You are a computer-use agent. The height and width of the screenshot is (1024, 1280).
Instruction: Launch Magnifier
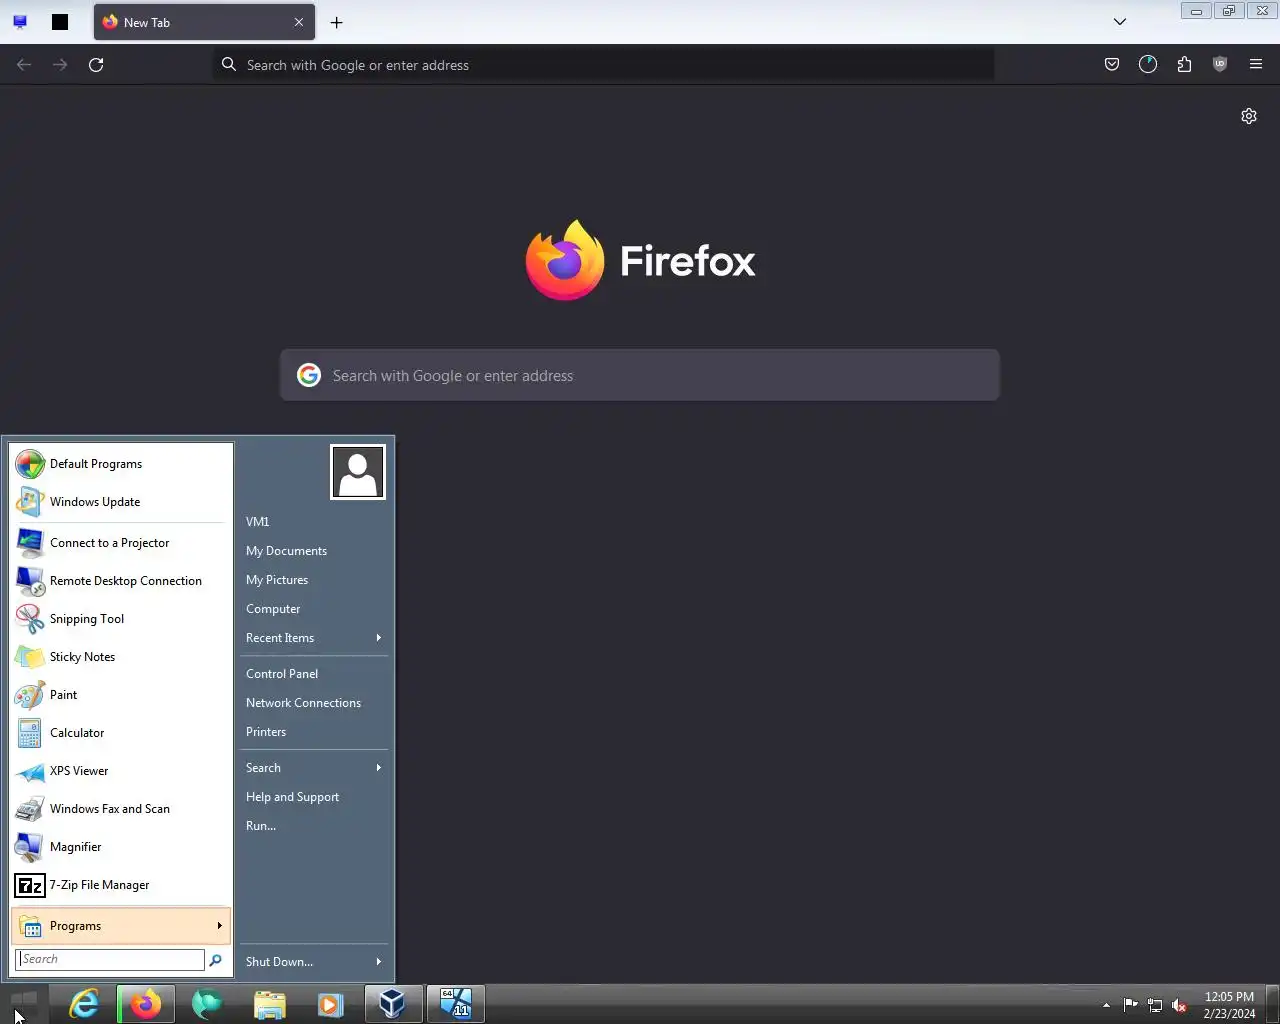[x=122, y=847]
